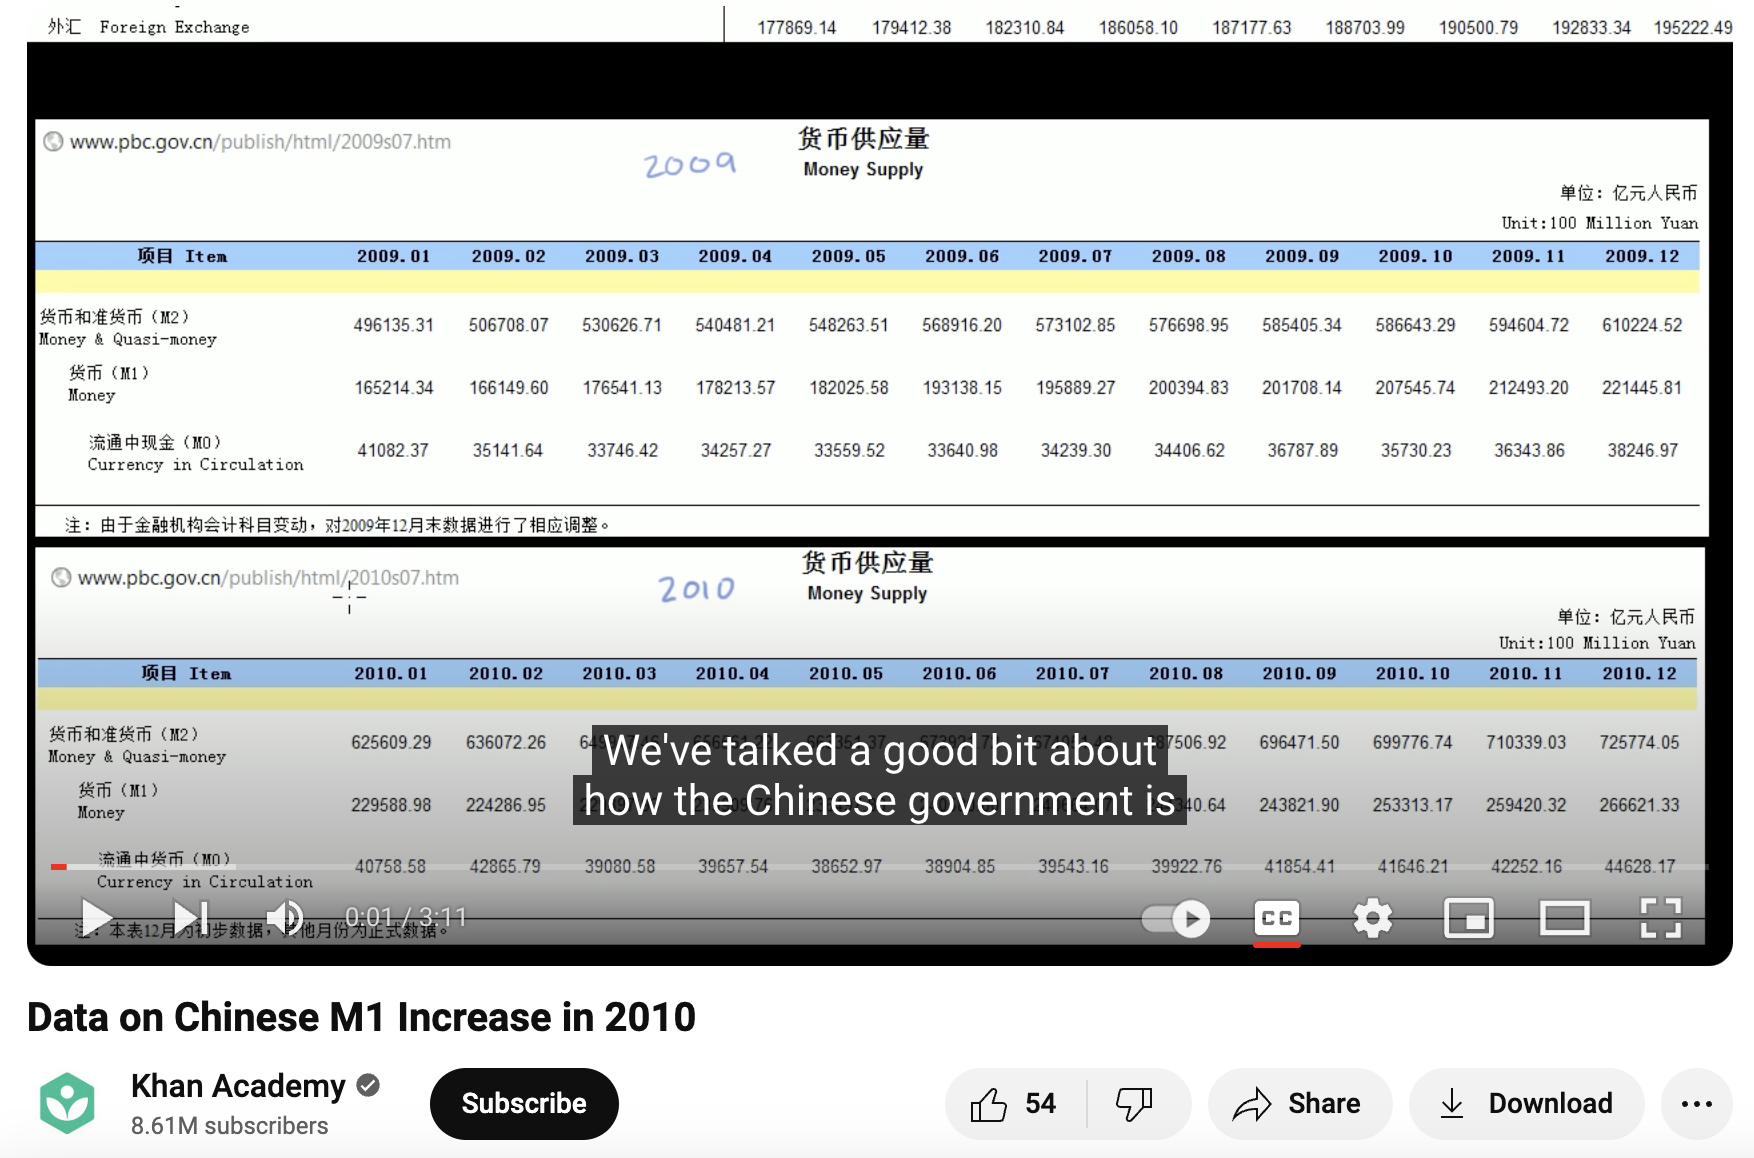The width and height of the screenshot is (1754, 1158).
Task: Toggle closed captions off
Action: pos(1276,918)
